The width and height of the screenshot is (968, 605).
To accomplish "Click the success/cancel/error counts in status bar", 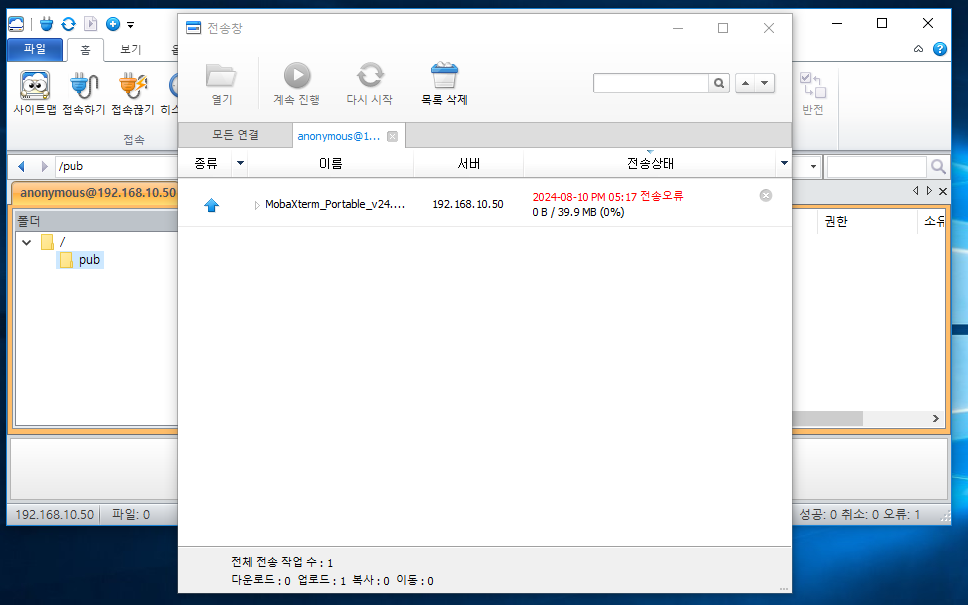I will click(859, 514).
